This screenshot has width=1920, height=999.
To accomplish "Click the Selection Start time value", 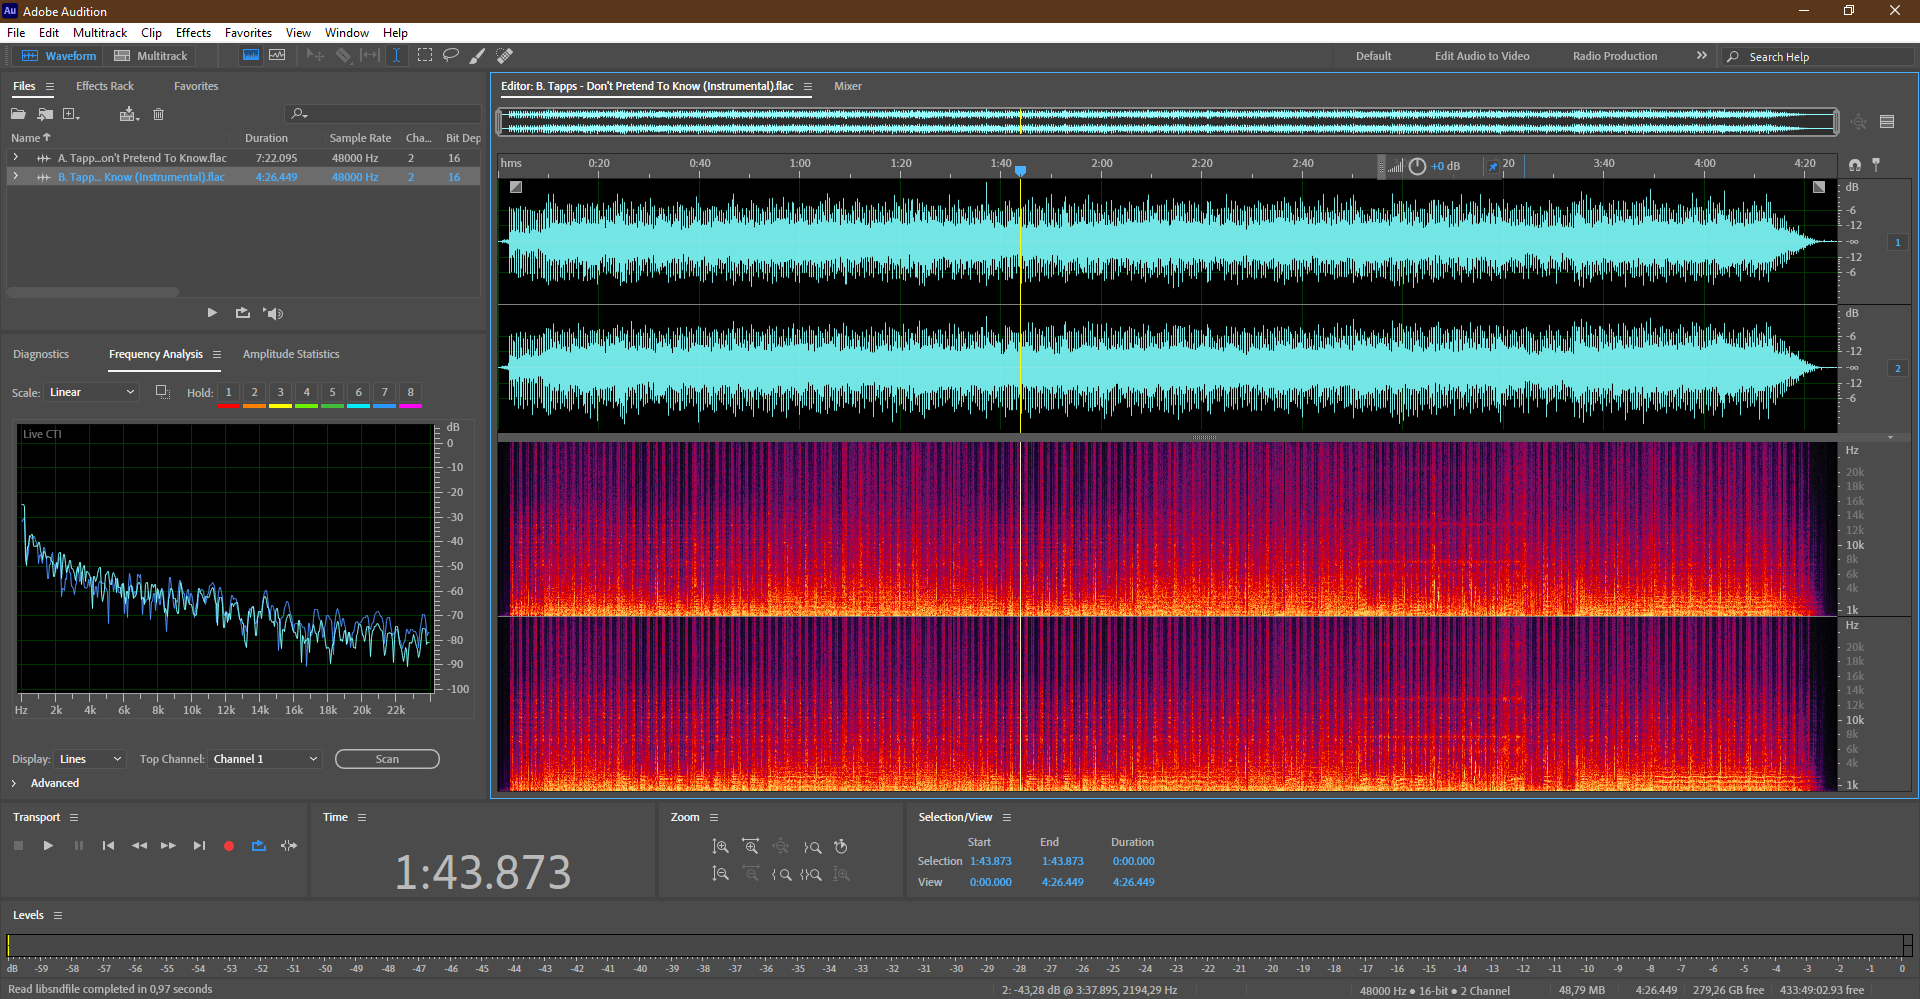I will pos(990,861).
